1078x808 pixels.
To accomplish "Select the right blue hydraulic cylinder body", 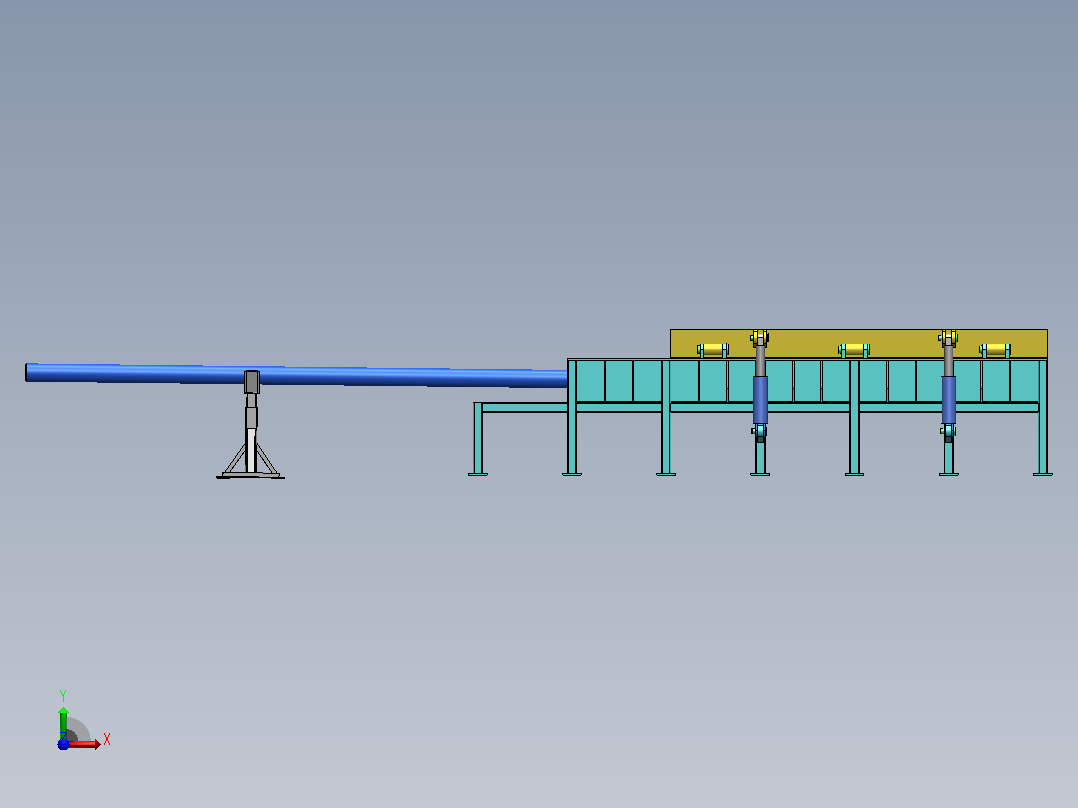I will (949, 400).
